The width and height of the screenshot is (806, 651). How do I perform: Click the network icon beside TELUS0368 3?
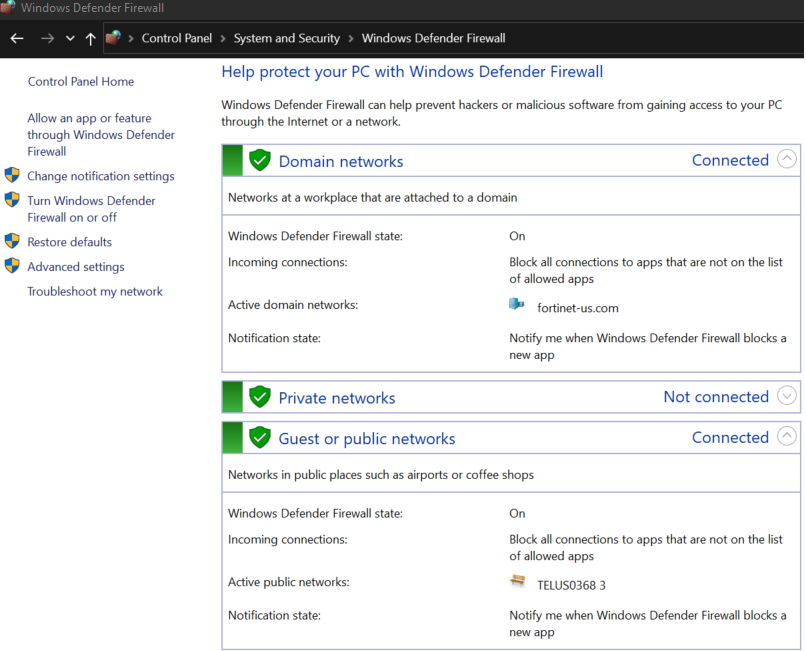pyautogui.click(x=518, y=580)
